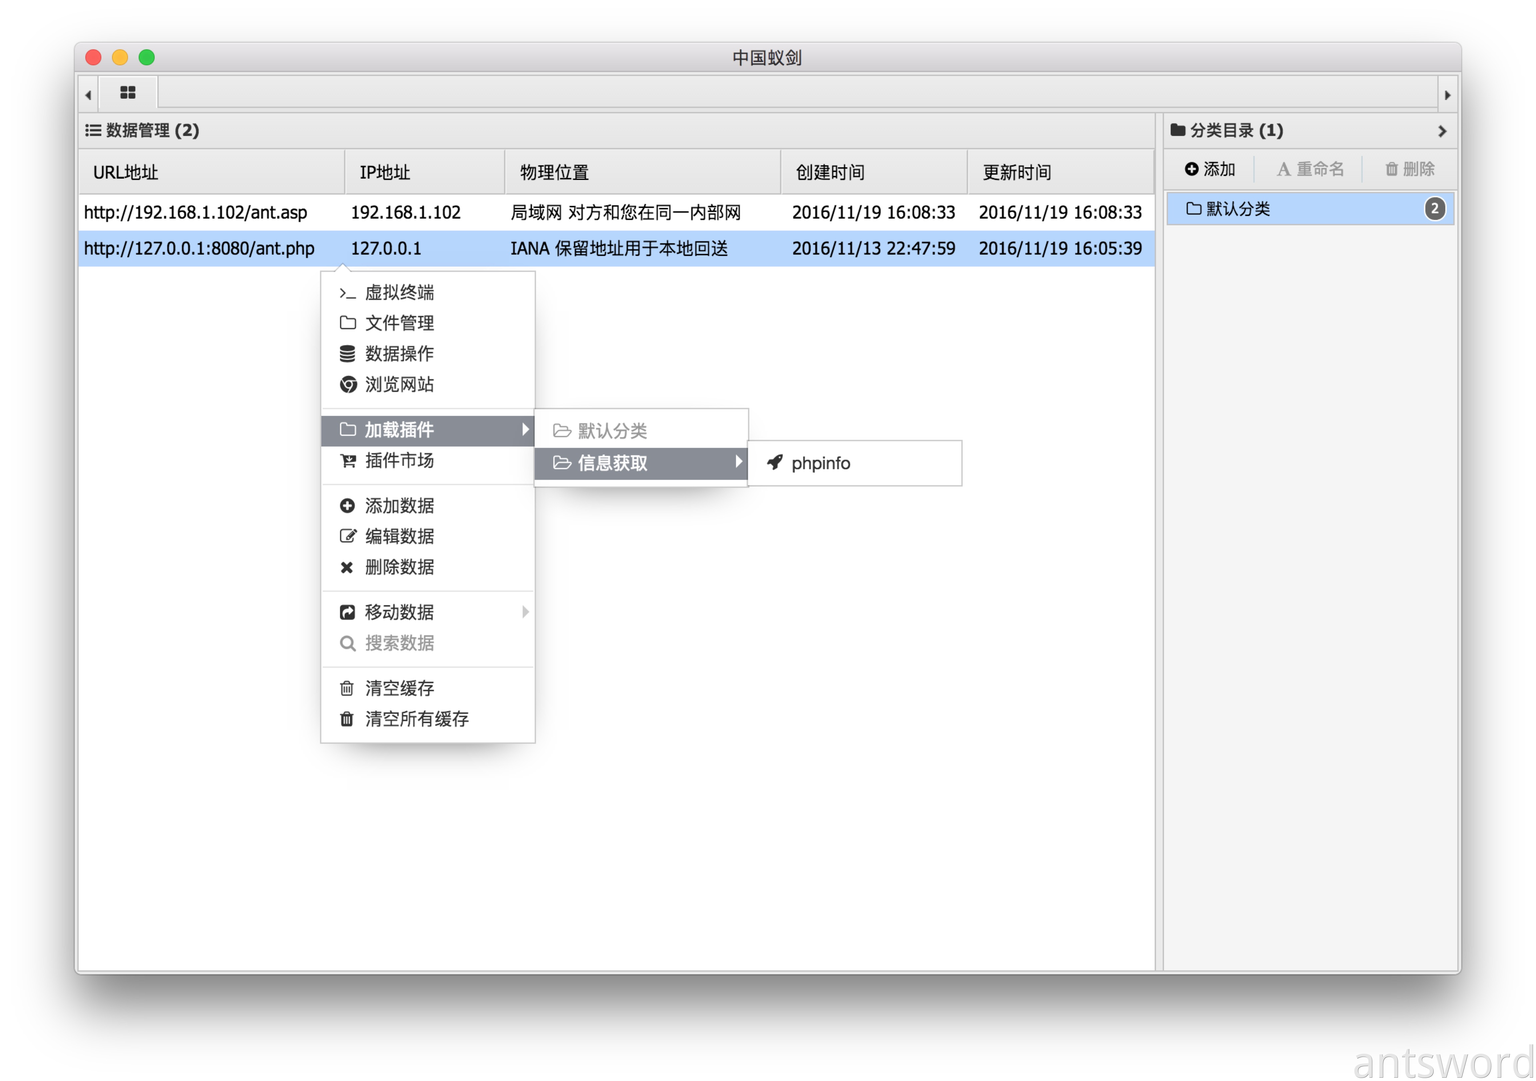Expand the 信息获取 submenu arrow
Image resolution: width=1536 pixels, height=1081 pixels.
tap(738, 462)
